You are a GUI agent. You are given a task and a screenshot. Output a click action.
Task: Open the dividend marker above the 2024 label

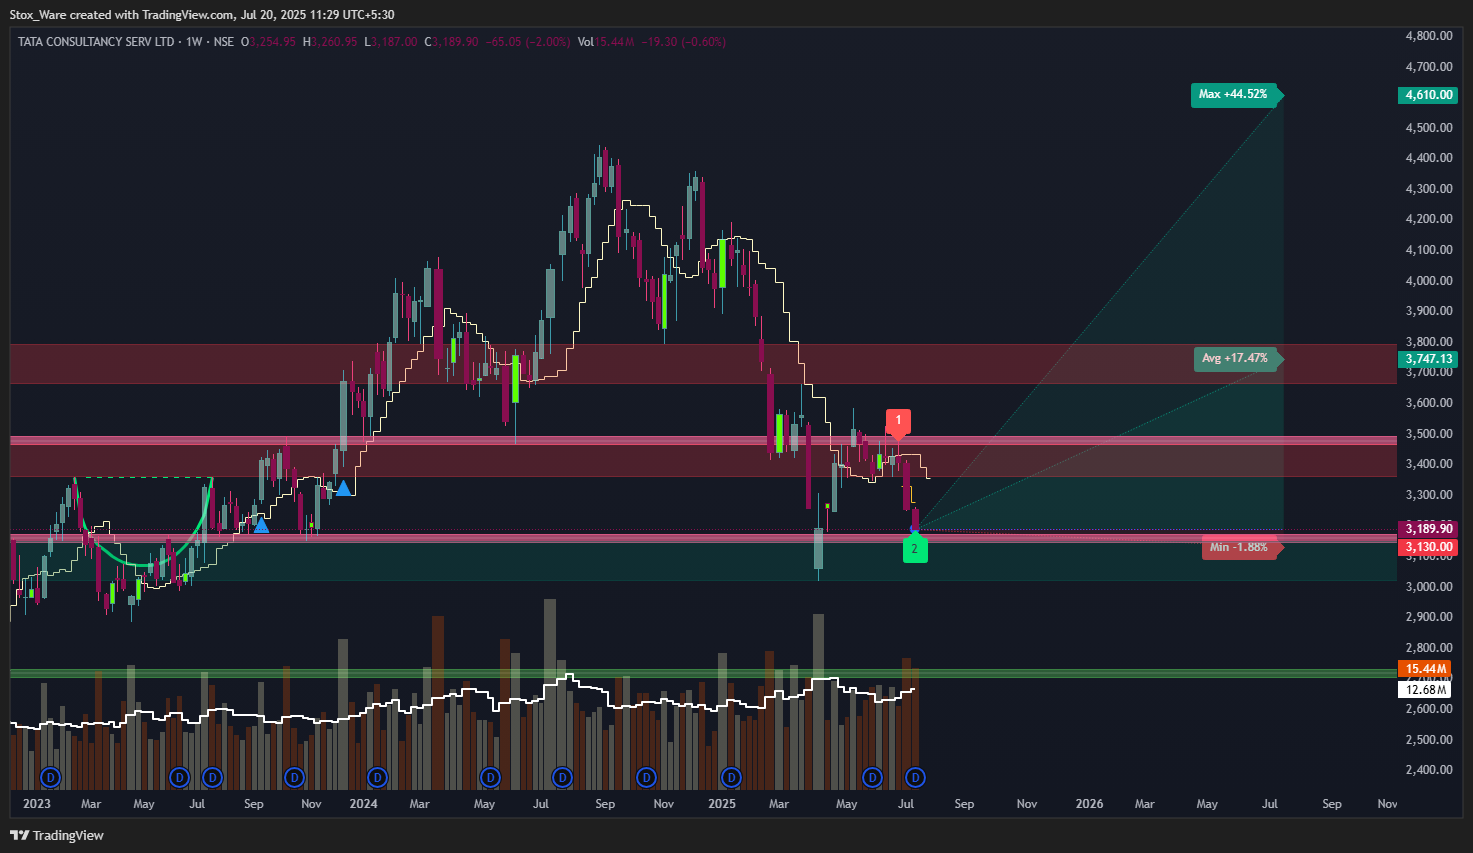[377, 777]
